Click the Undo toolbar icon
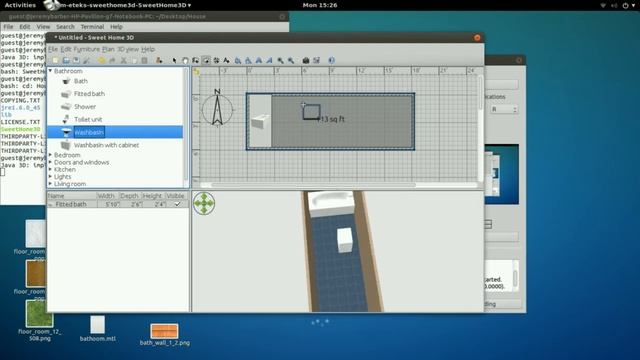640x360 pixels. coord(102,60)
